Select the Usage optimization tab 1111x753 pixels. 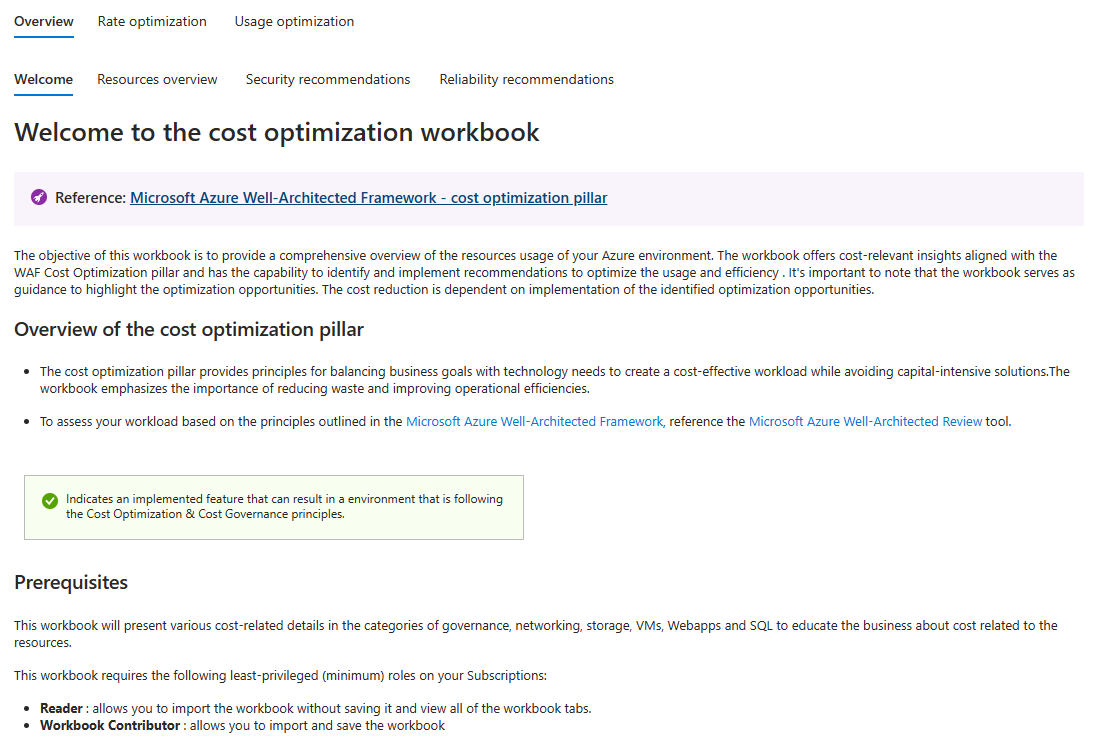tap(294, 21)
